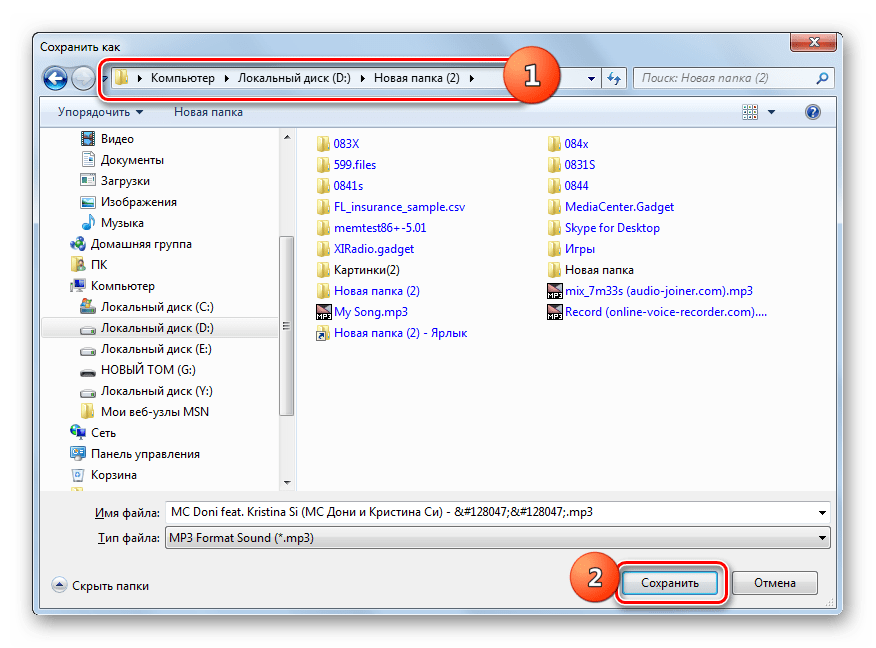Click the Back navigation arrow button
The height and width of the screenshot is (648, 876).
pyautogui.click(x=56, y=78)
